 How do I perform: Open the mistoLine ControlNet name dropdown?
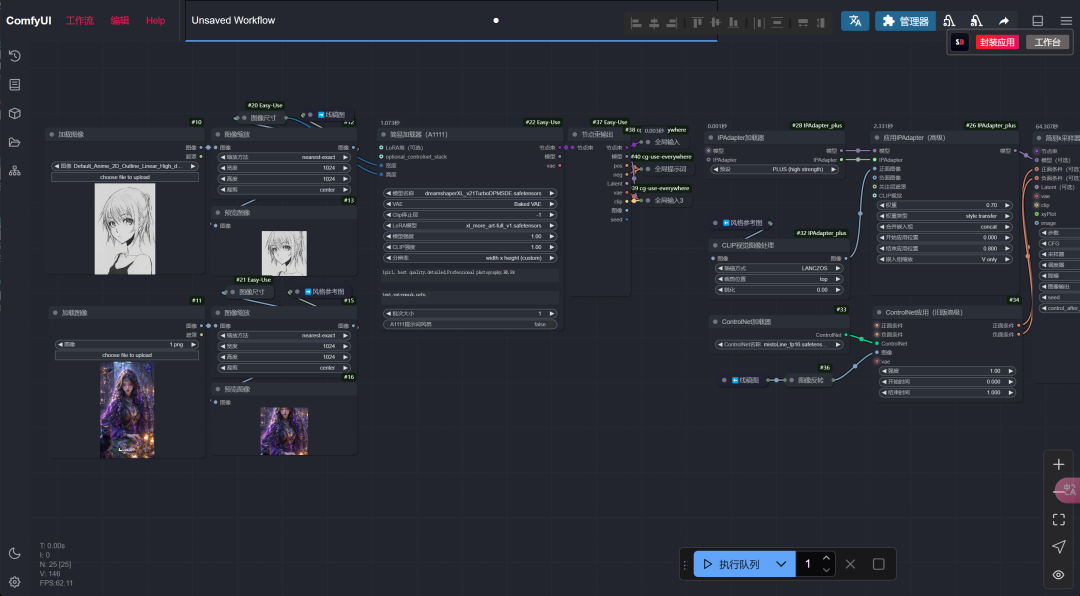779,345
